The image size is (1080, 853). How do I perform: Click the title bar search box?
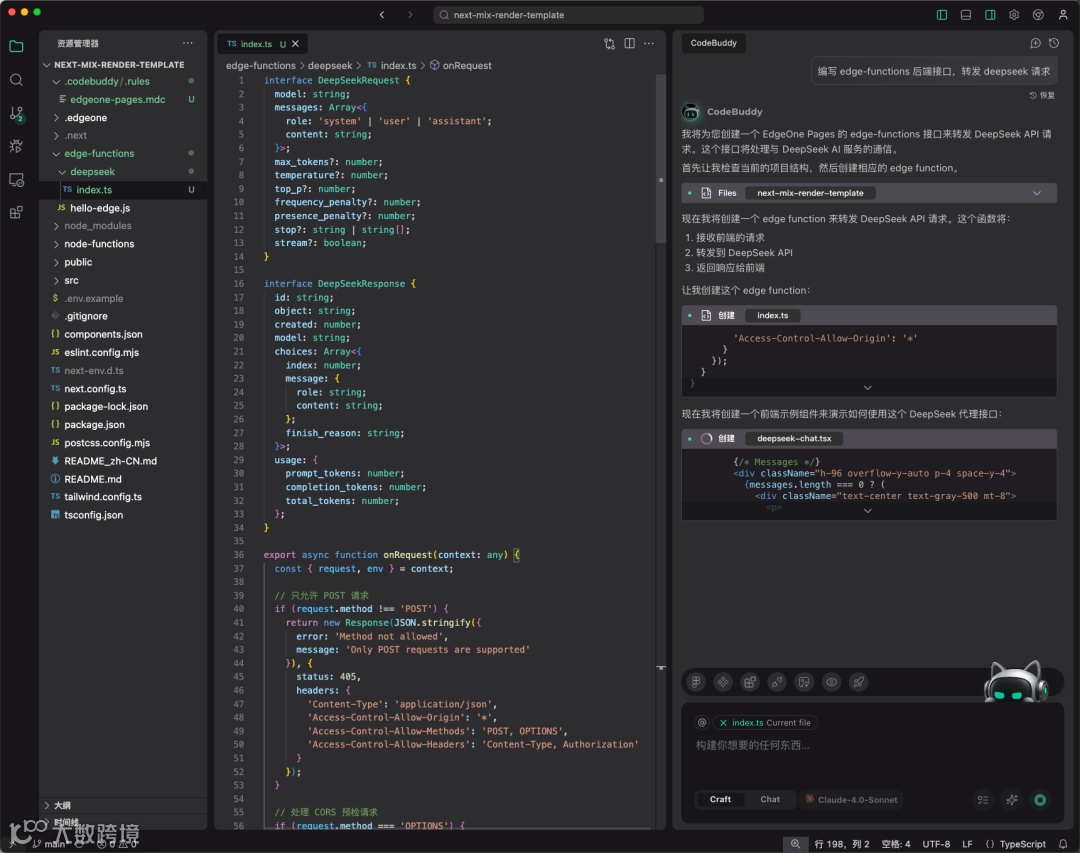tap(568, 14)
